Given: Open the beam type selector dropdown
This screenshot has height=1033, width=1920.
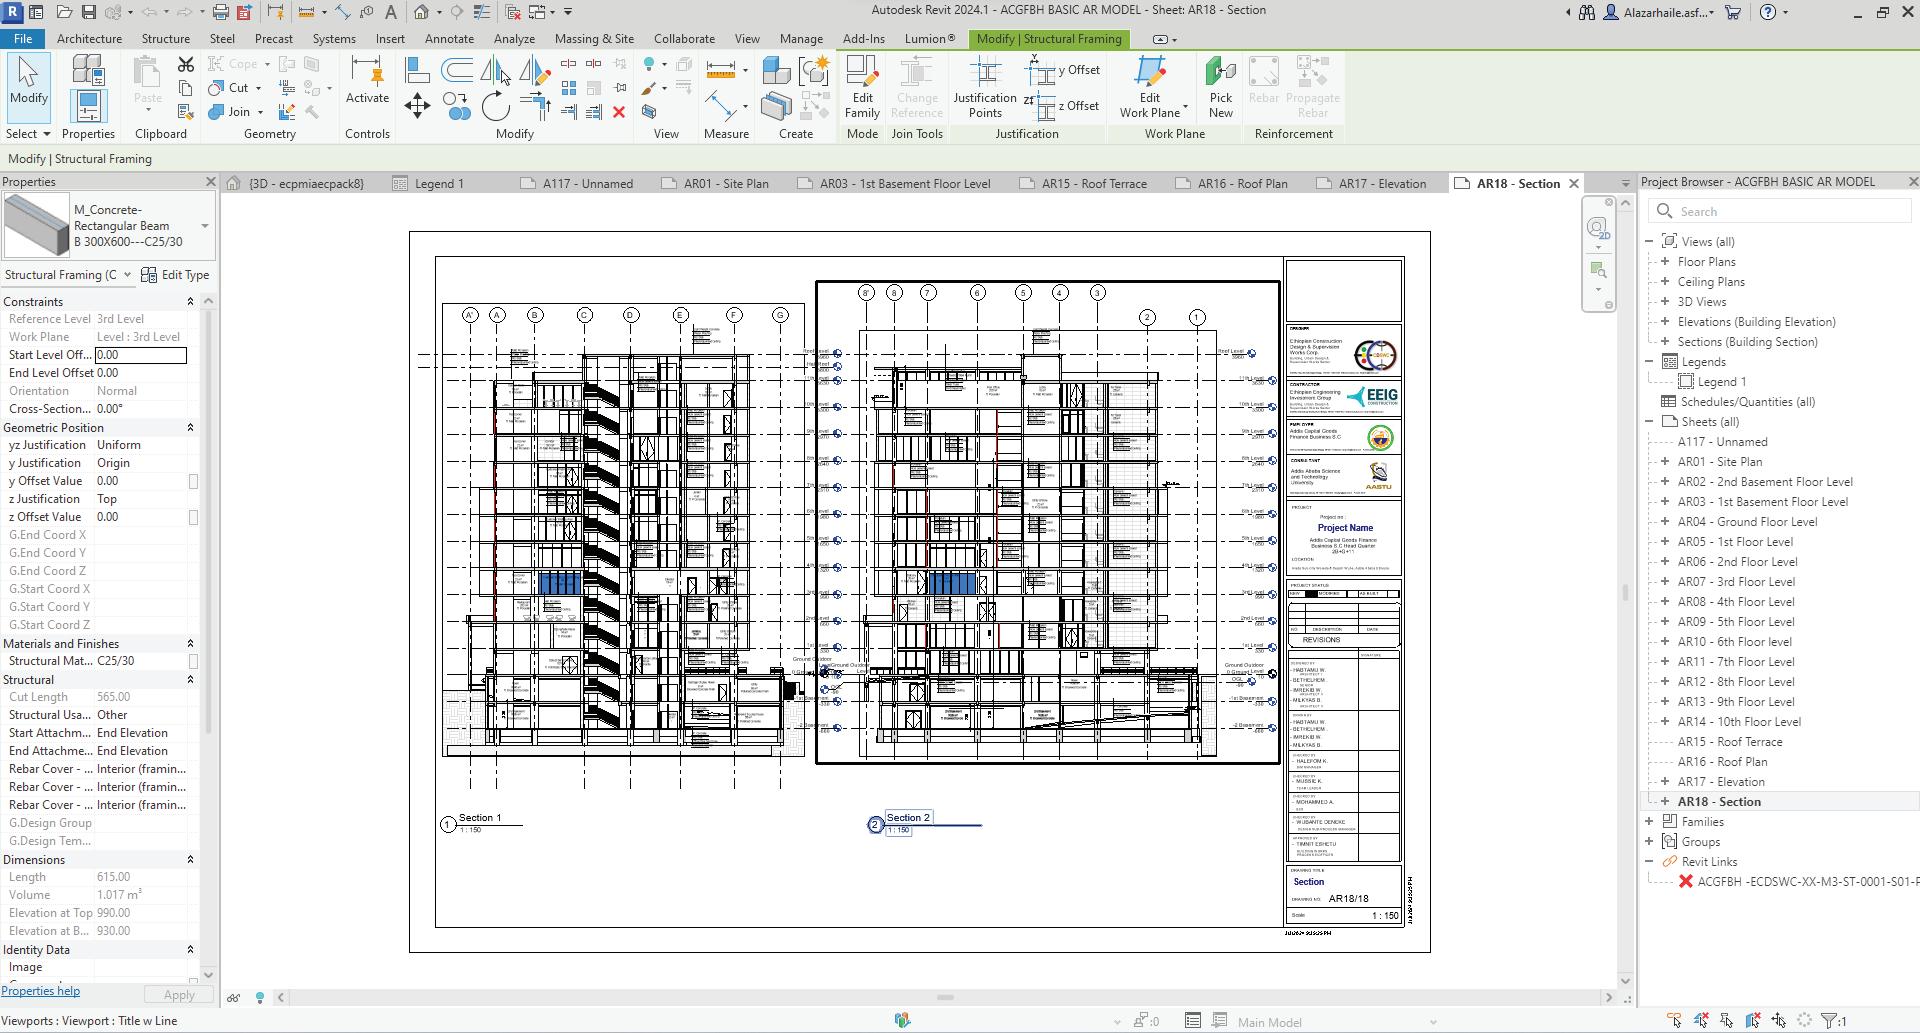Looking at the screenshot, I should coord(205,226).
